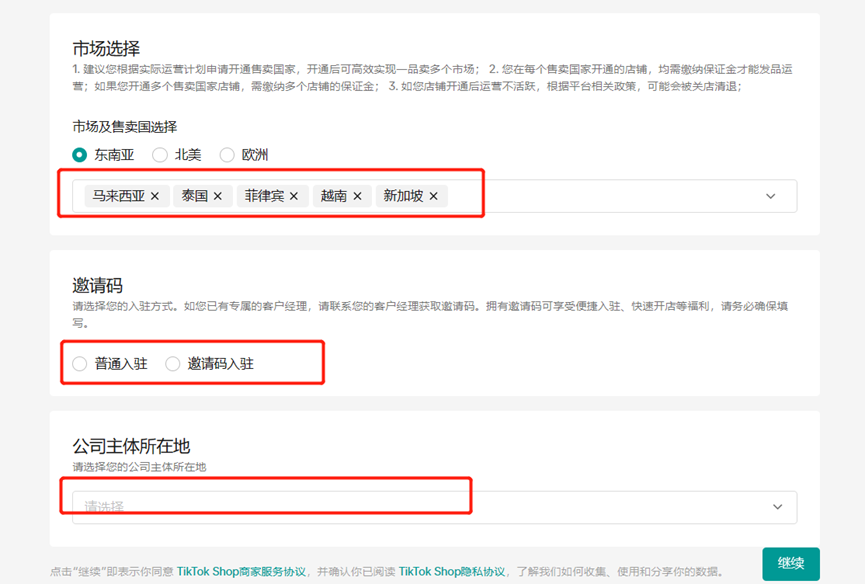Expand the selling country dropdown arrow
This screenshot has width=865, height=584.
coord(771,196)
